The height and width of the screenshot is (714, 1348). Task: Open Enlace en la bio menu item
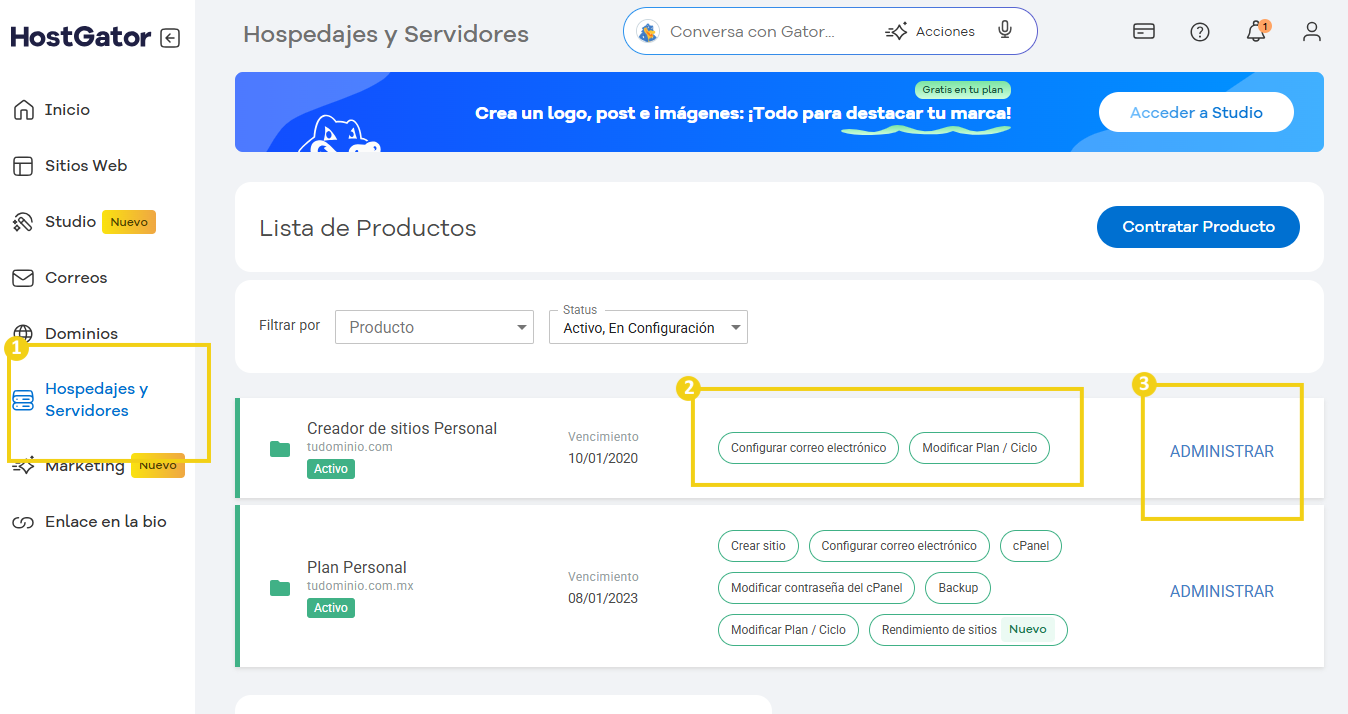[106, 522]
